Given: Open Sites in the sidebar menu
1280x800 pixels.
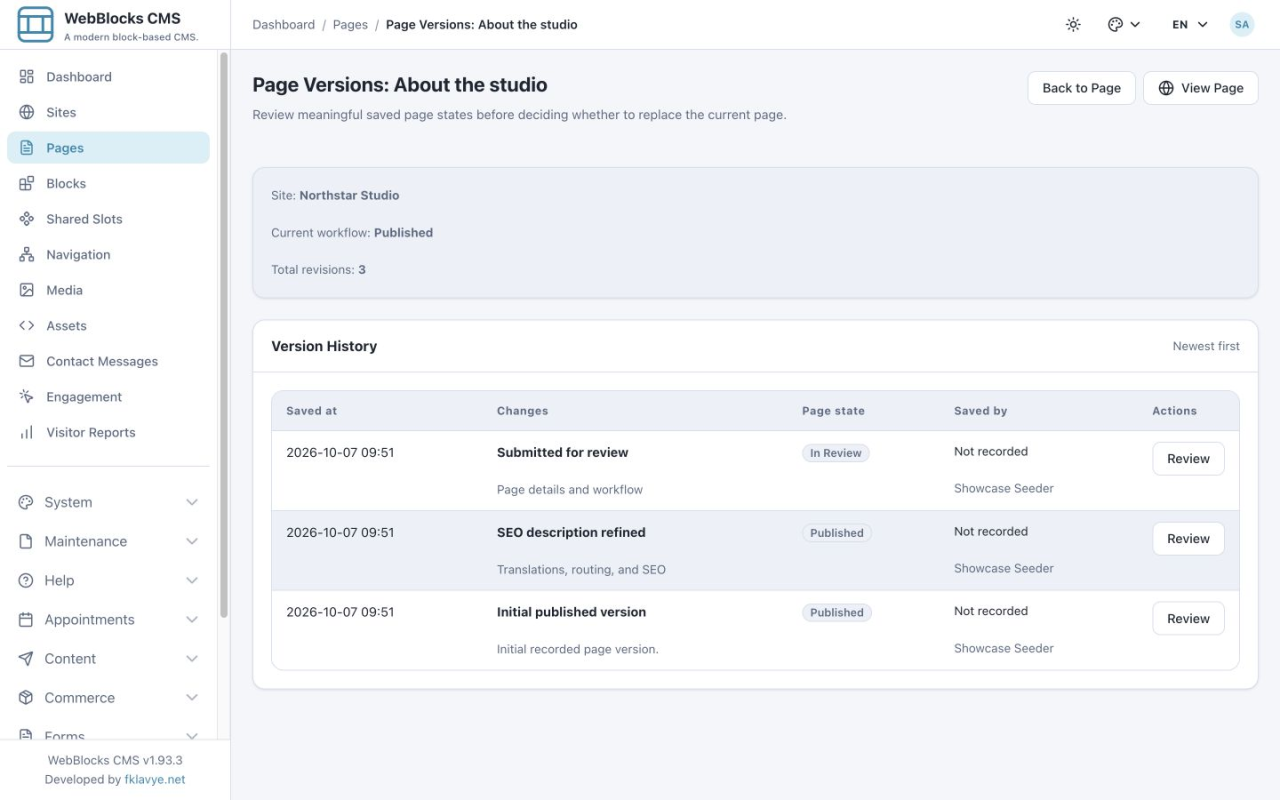Looking at the screenshot, I should click(x=108, y=112).
